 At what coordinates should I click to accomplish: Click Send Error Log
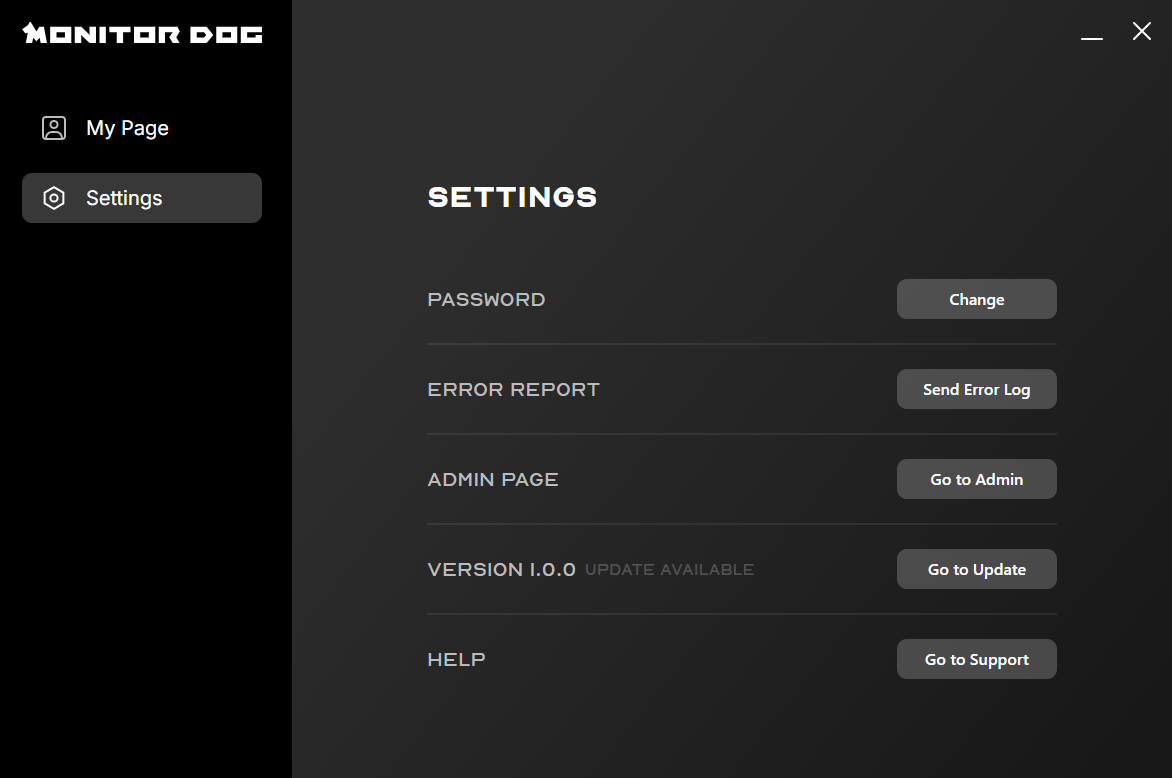click(976, 389)
